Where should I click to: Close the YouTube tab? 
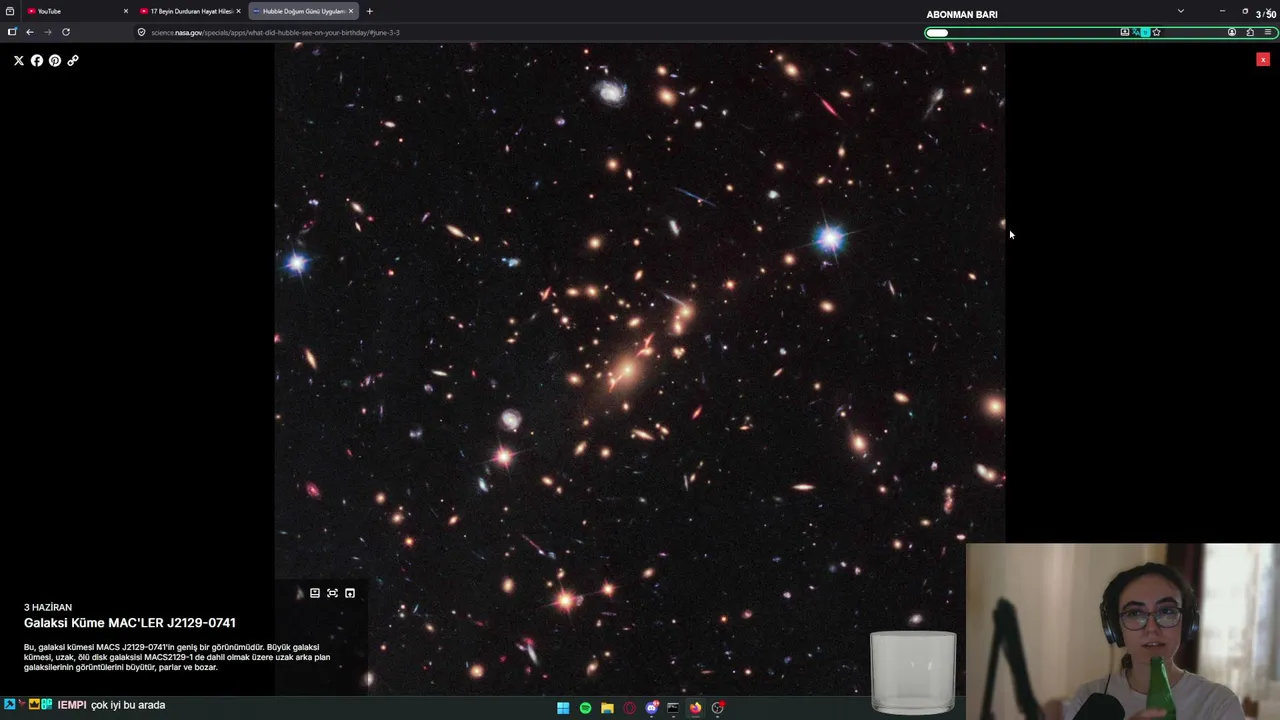(x=126, y=11)
